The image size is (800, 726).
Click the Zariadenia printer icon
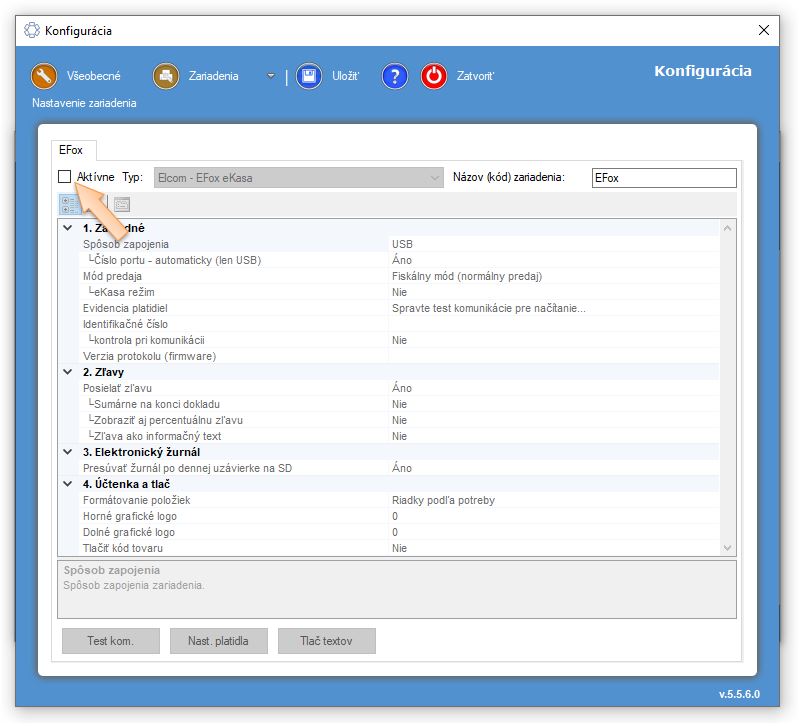point(166,76)
